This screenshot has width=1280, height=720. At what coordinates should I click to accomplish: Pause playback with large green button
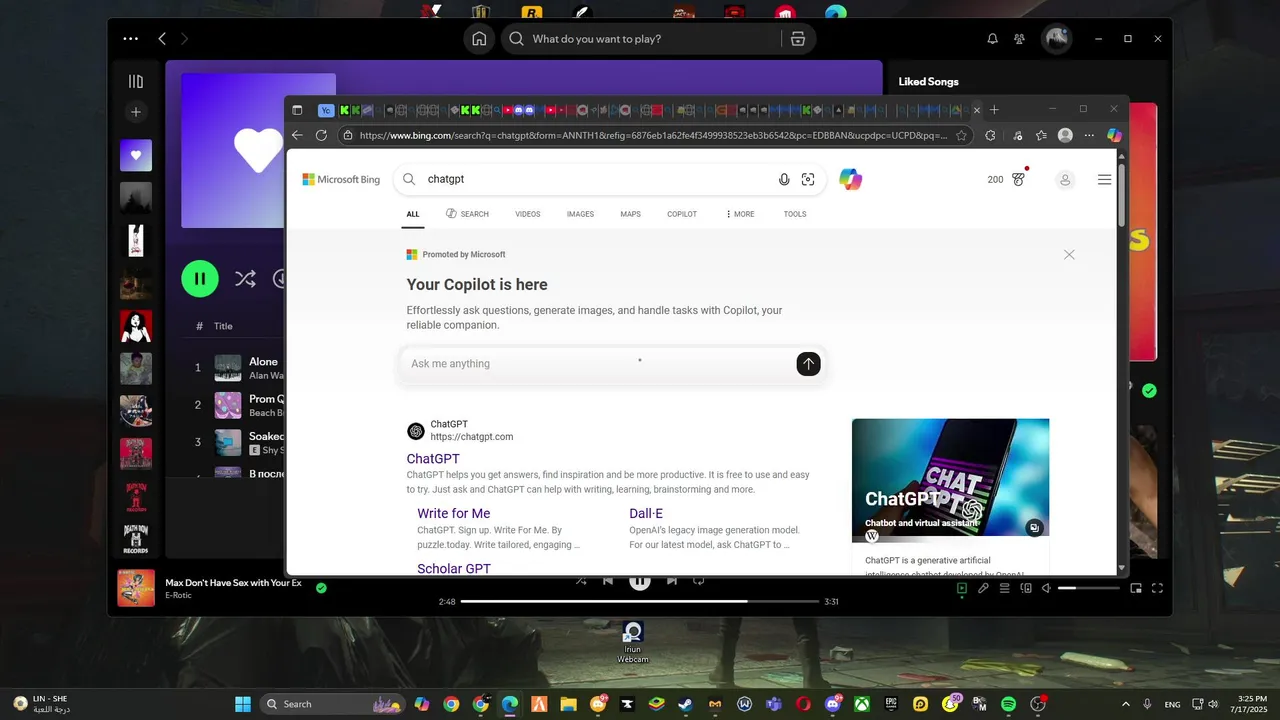(x=200, y=279)
